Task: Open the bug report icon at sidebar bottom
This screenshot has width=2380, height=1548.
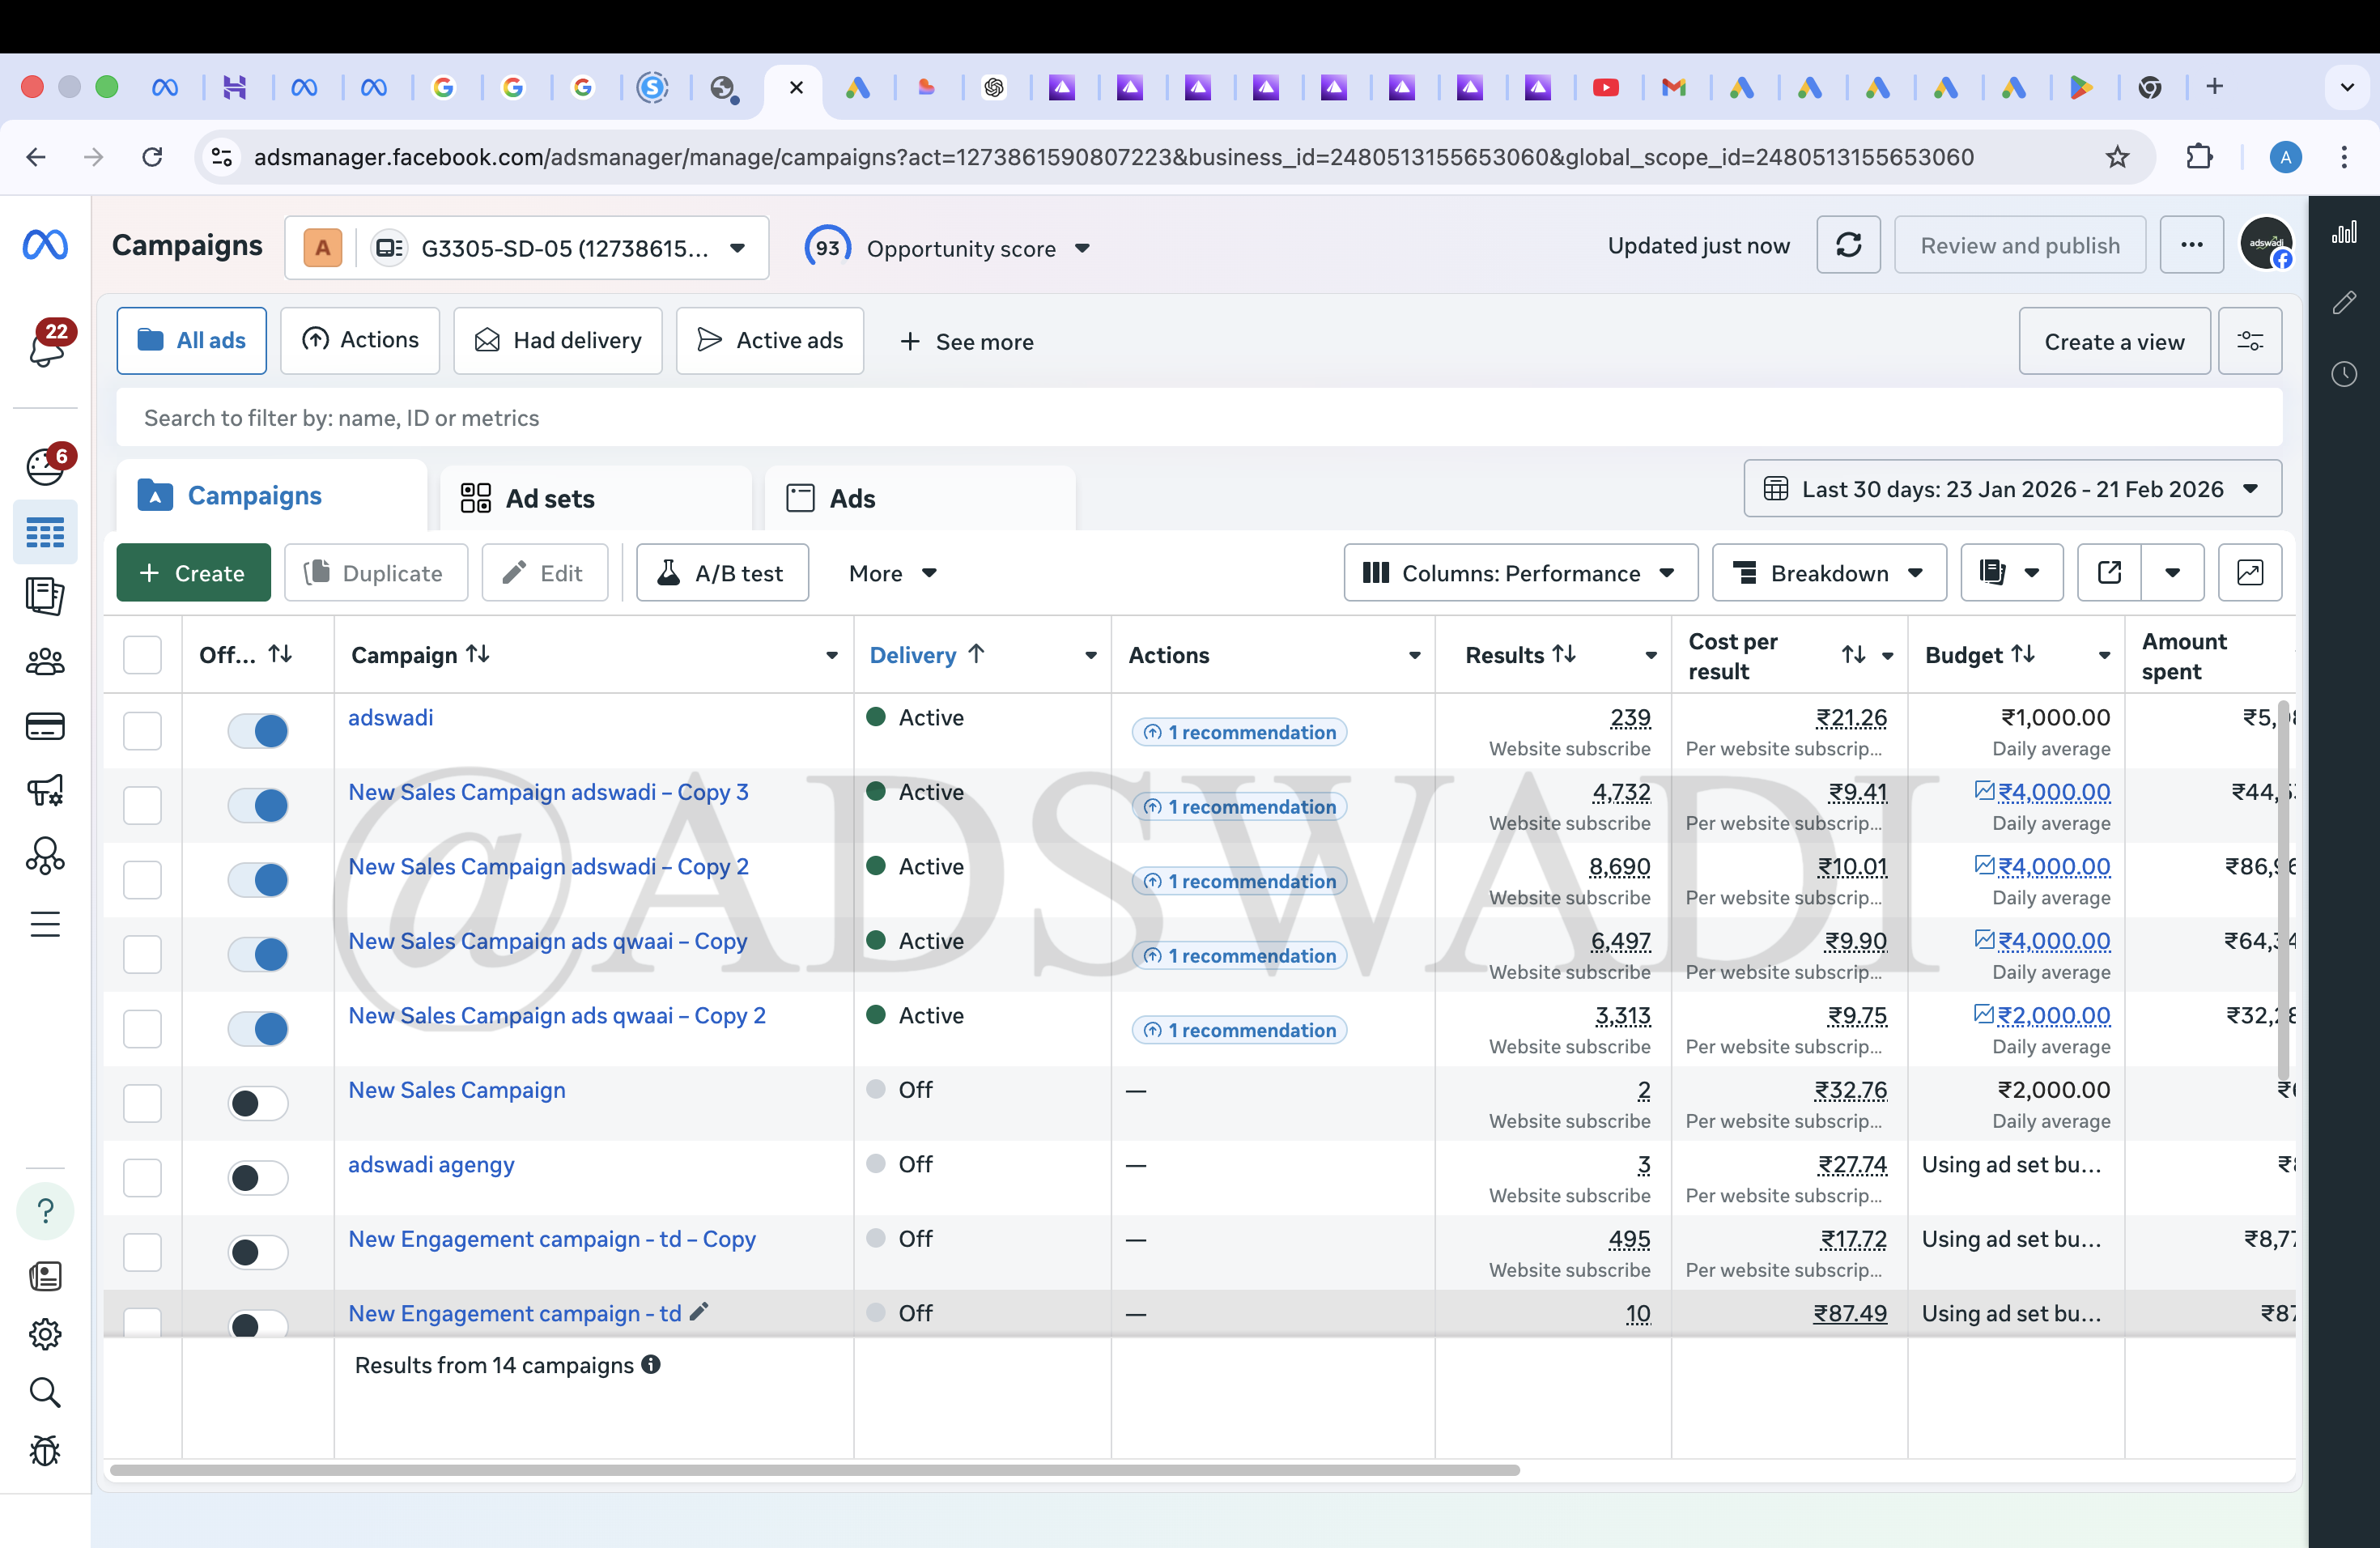Action: click(46, 1451)
